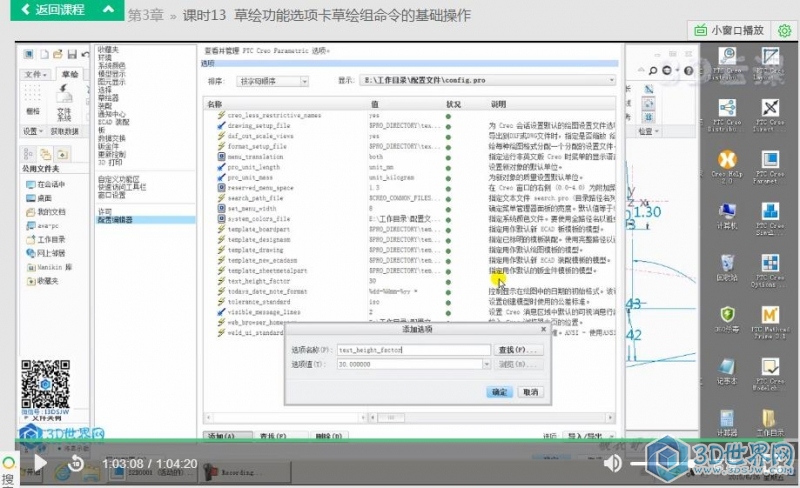The image size is (800, 488).
Task: Close the 添加选项 dialog
Action: point(543,330)
